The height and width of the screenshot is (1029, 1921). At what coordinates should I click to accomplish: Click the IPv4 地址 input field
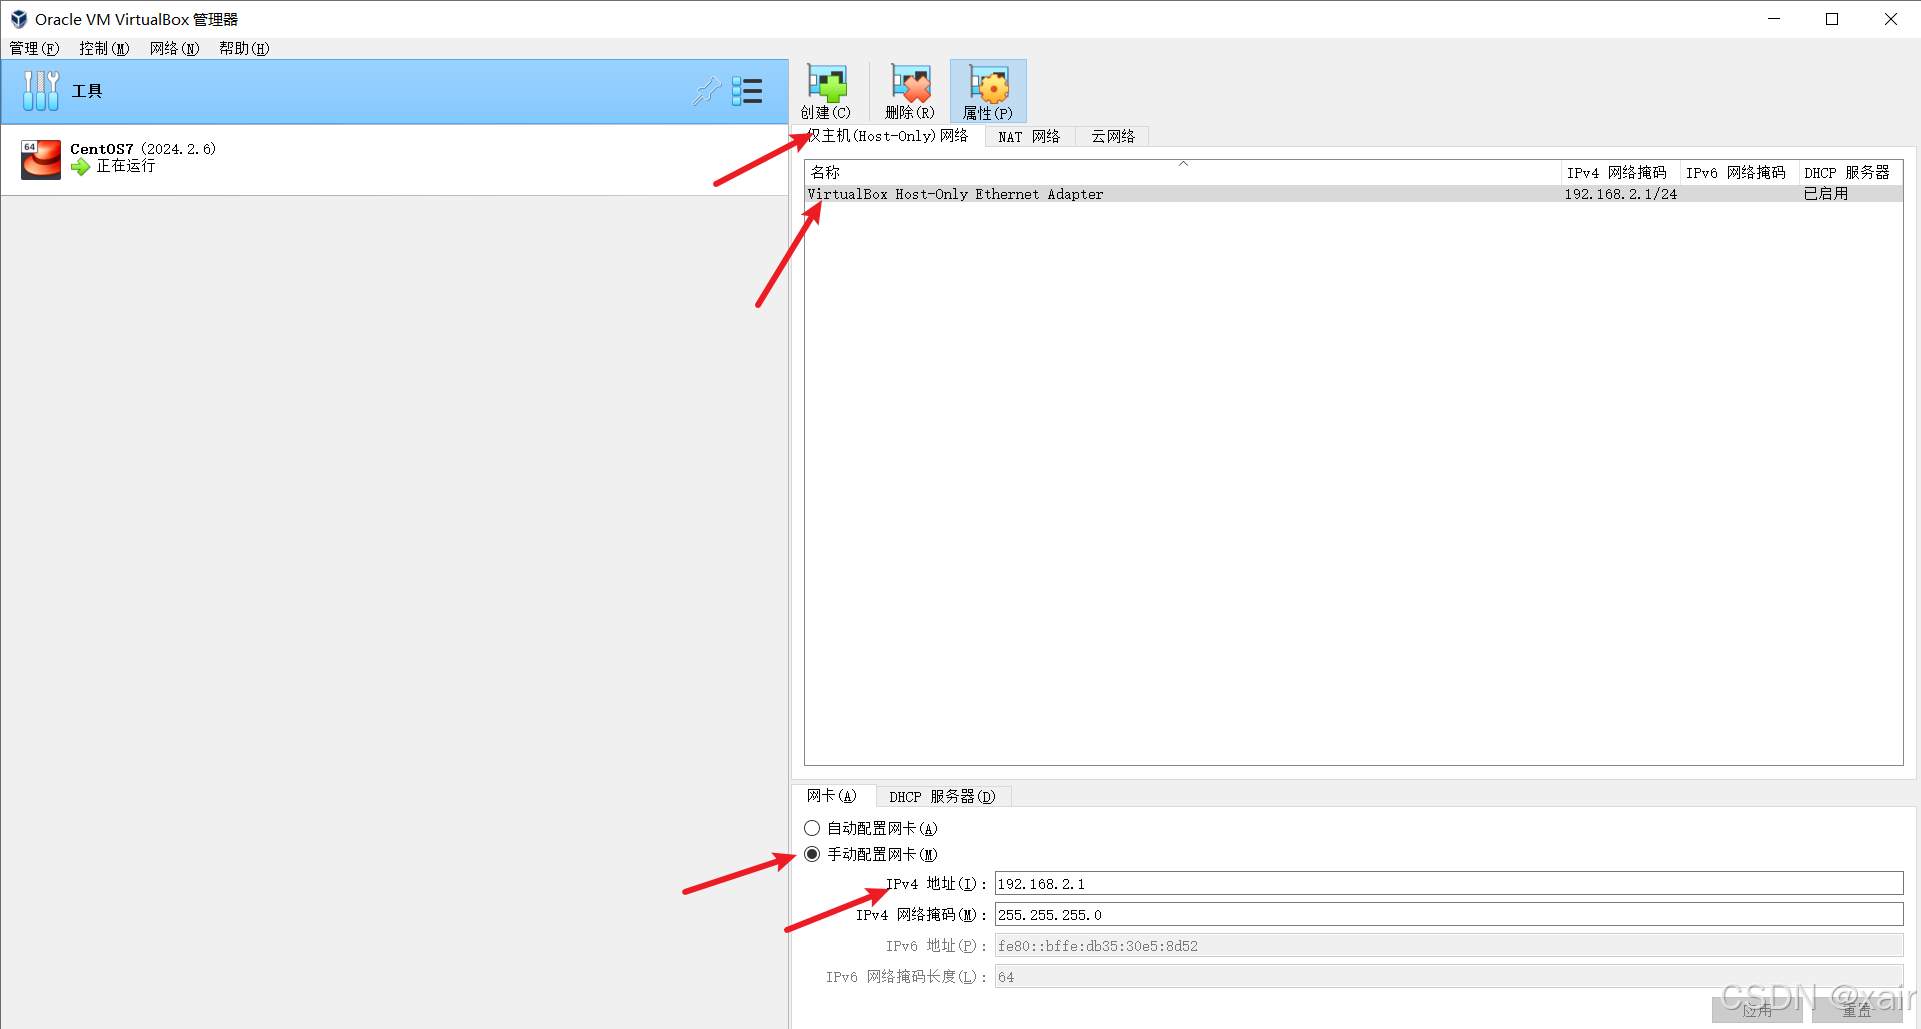pos(1448,884)
